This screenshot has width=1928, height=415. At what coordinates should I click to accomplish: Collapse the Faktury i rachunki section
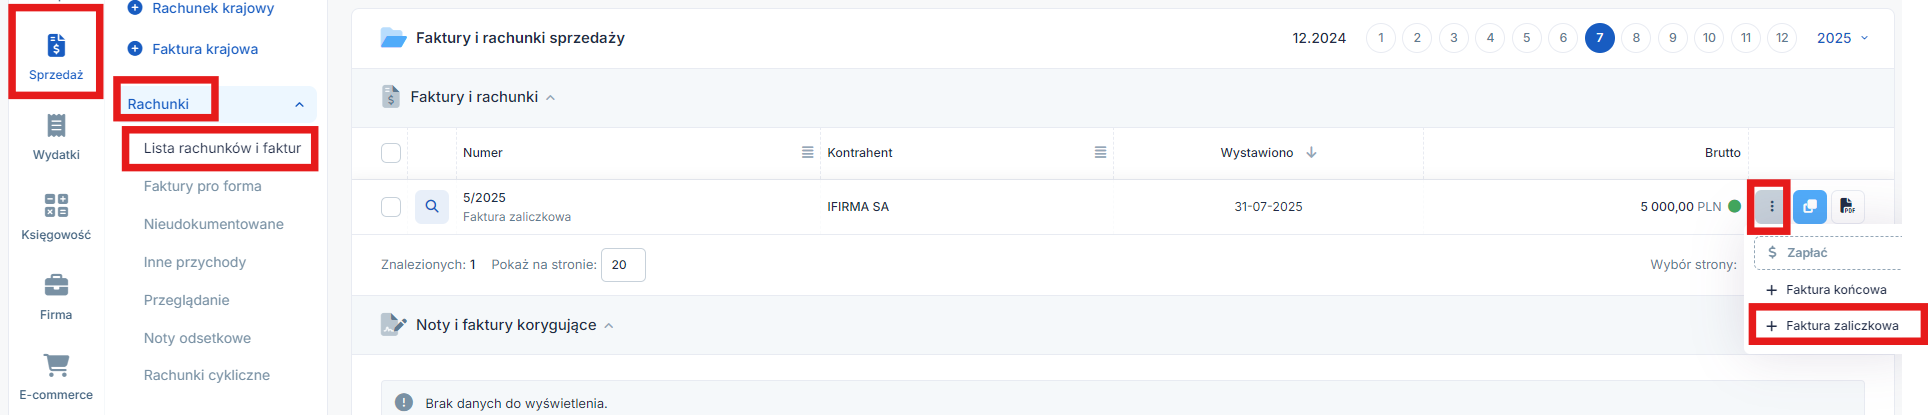pos(550,98)
